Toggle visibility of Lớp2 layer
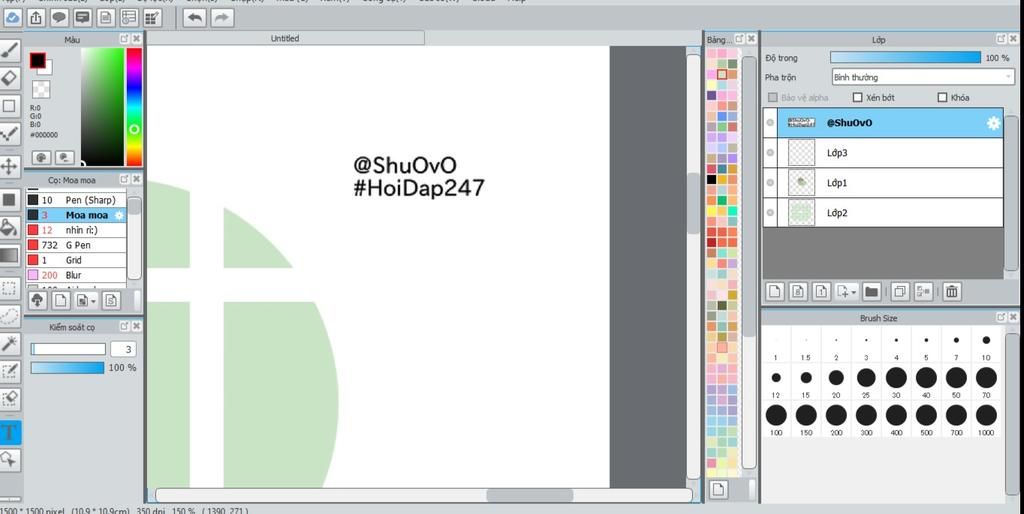The width and height of the screenshot is (1024, 514). click(x=770, y=213)
